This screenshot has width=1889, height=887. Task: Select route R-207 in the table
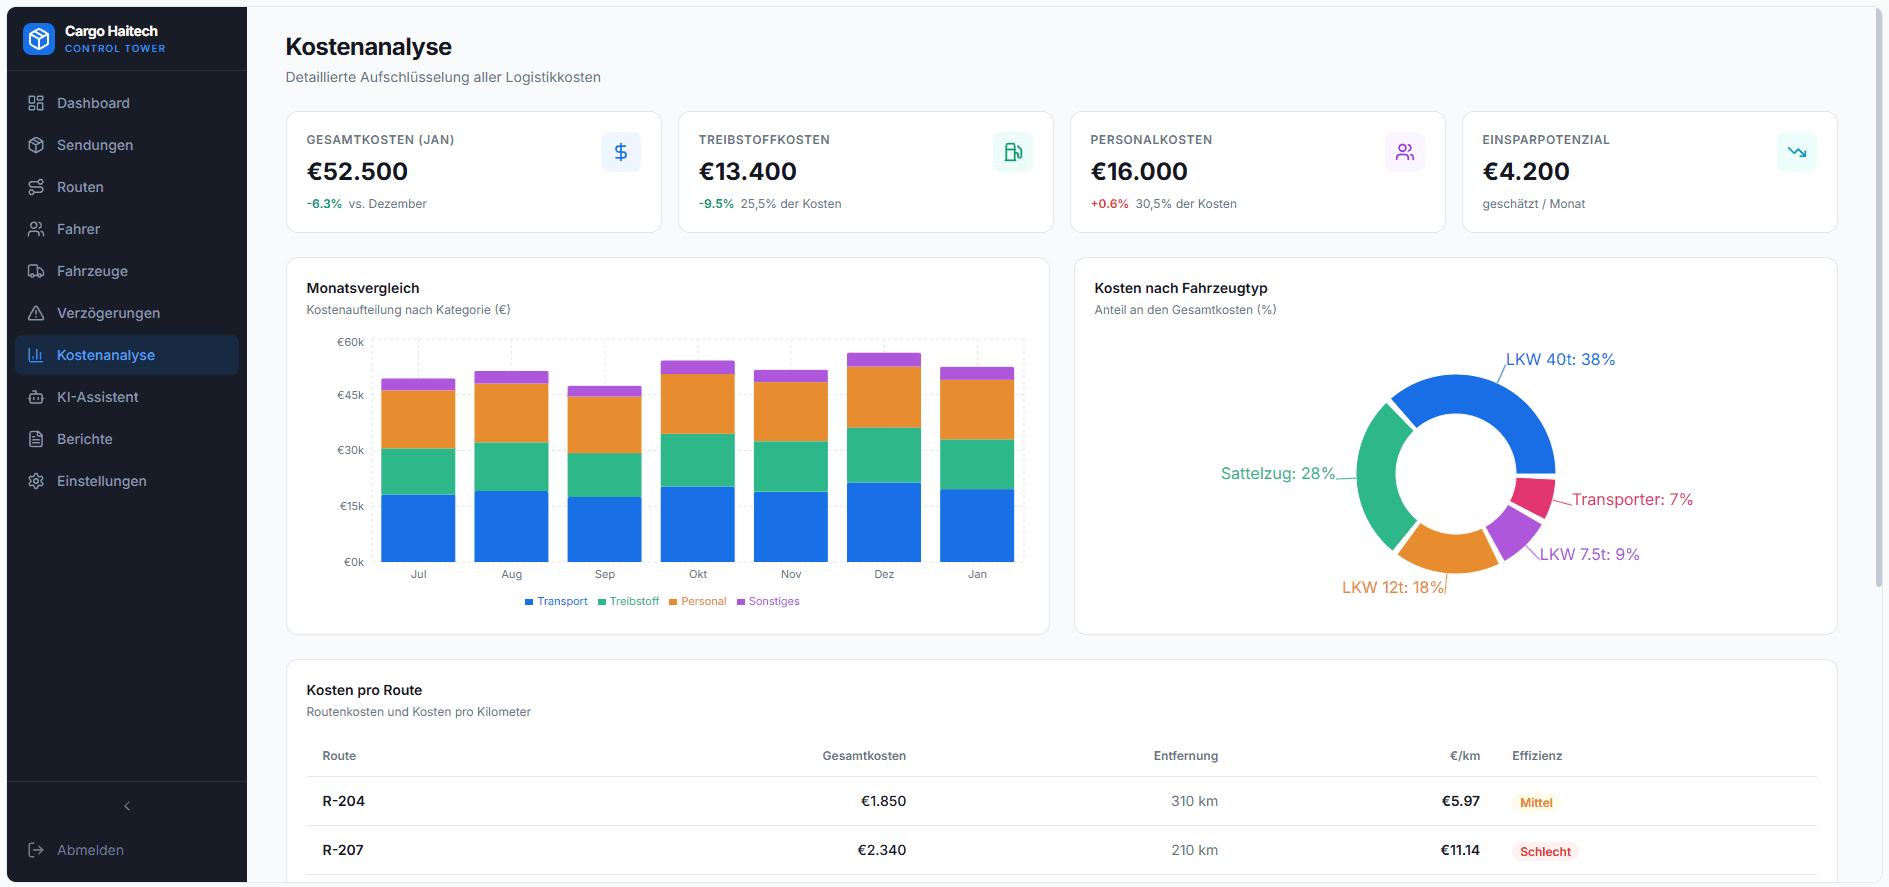pos(1061,850)
